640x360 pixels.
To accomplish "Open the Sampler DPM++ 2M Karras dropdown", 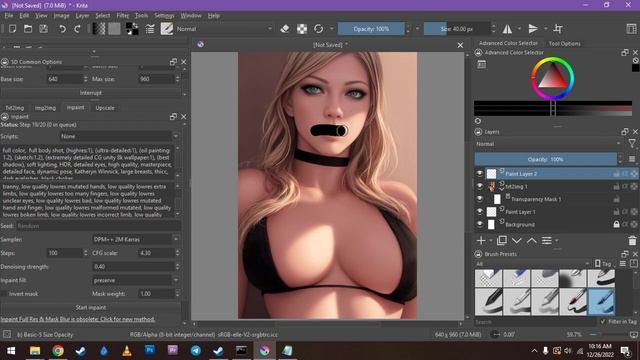I will 136,239.
